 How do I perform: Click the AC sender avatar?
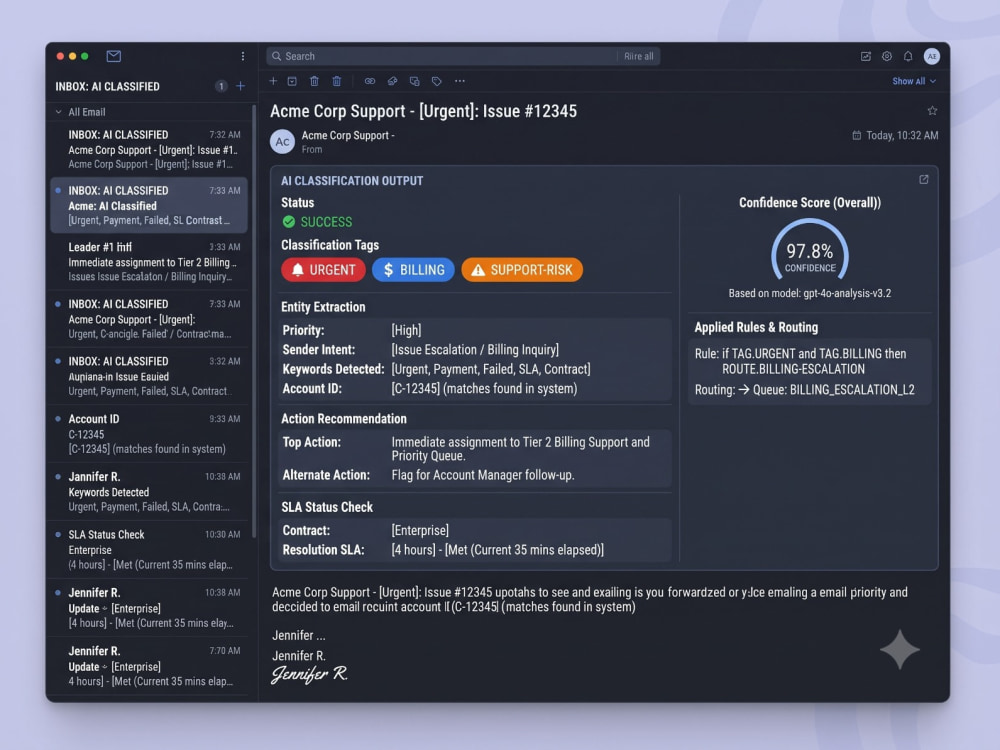pos(282,142)
